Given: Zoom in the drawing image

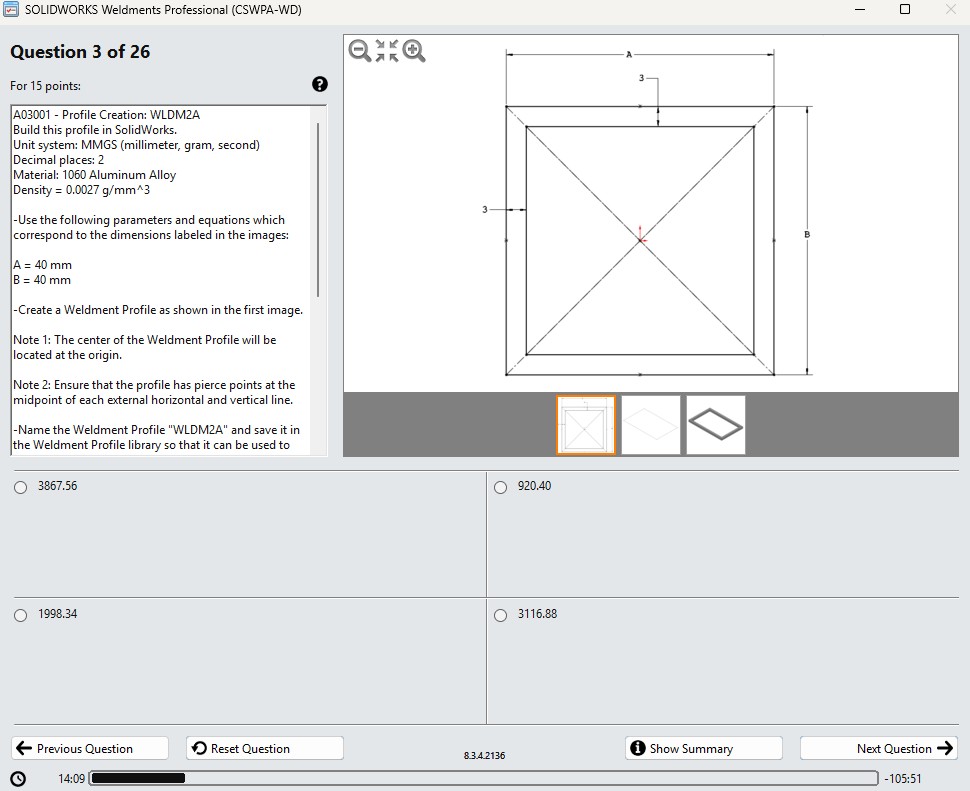Looking at the screenshot, I should click(x=414, y=50).
